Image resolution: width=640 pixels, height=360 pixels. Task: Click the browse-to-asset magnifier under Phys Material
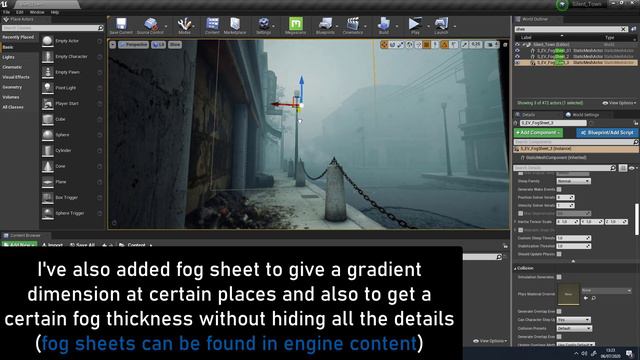point(593,298)
